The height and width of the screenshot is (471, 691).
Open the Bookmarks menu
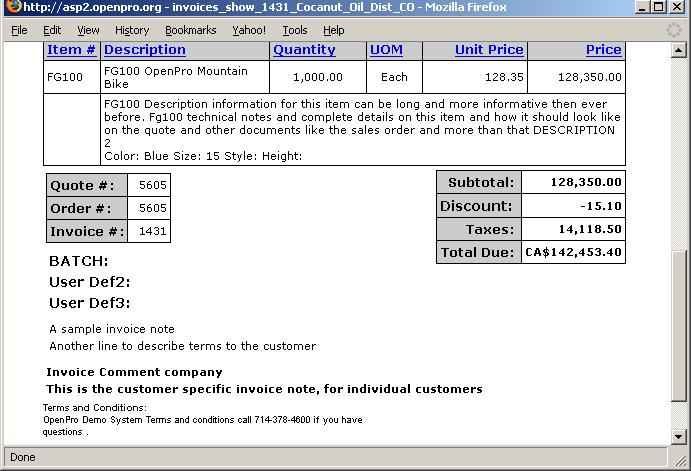point(190,30)
